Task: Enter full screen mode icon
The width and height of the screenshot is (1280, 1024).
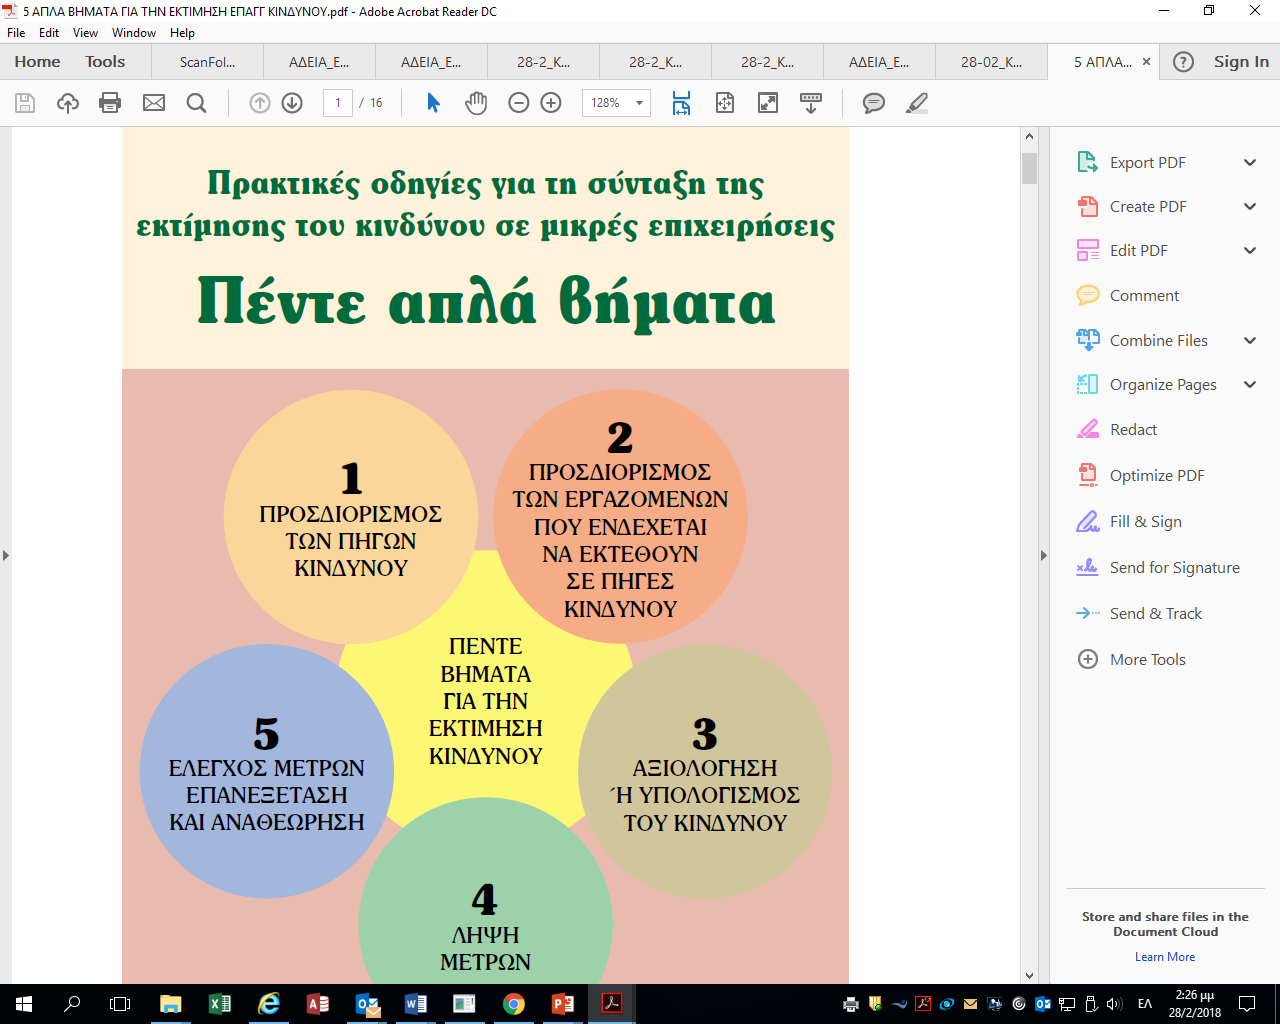Action: coord(768,103)
